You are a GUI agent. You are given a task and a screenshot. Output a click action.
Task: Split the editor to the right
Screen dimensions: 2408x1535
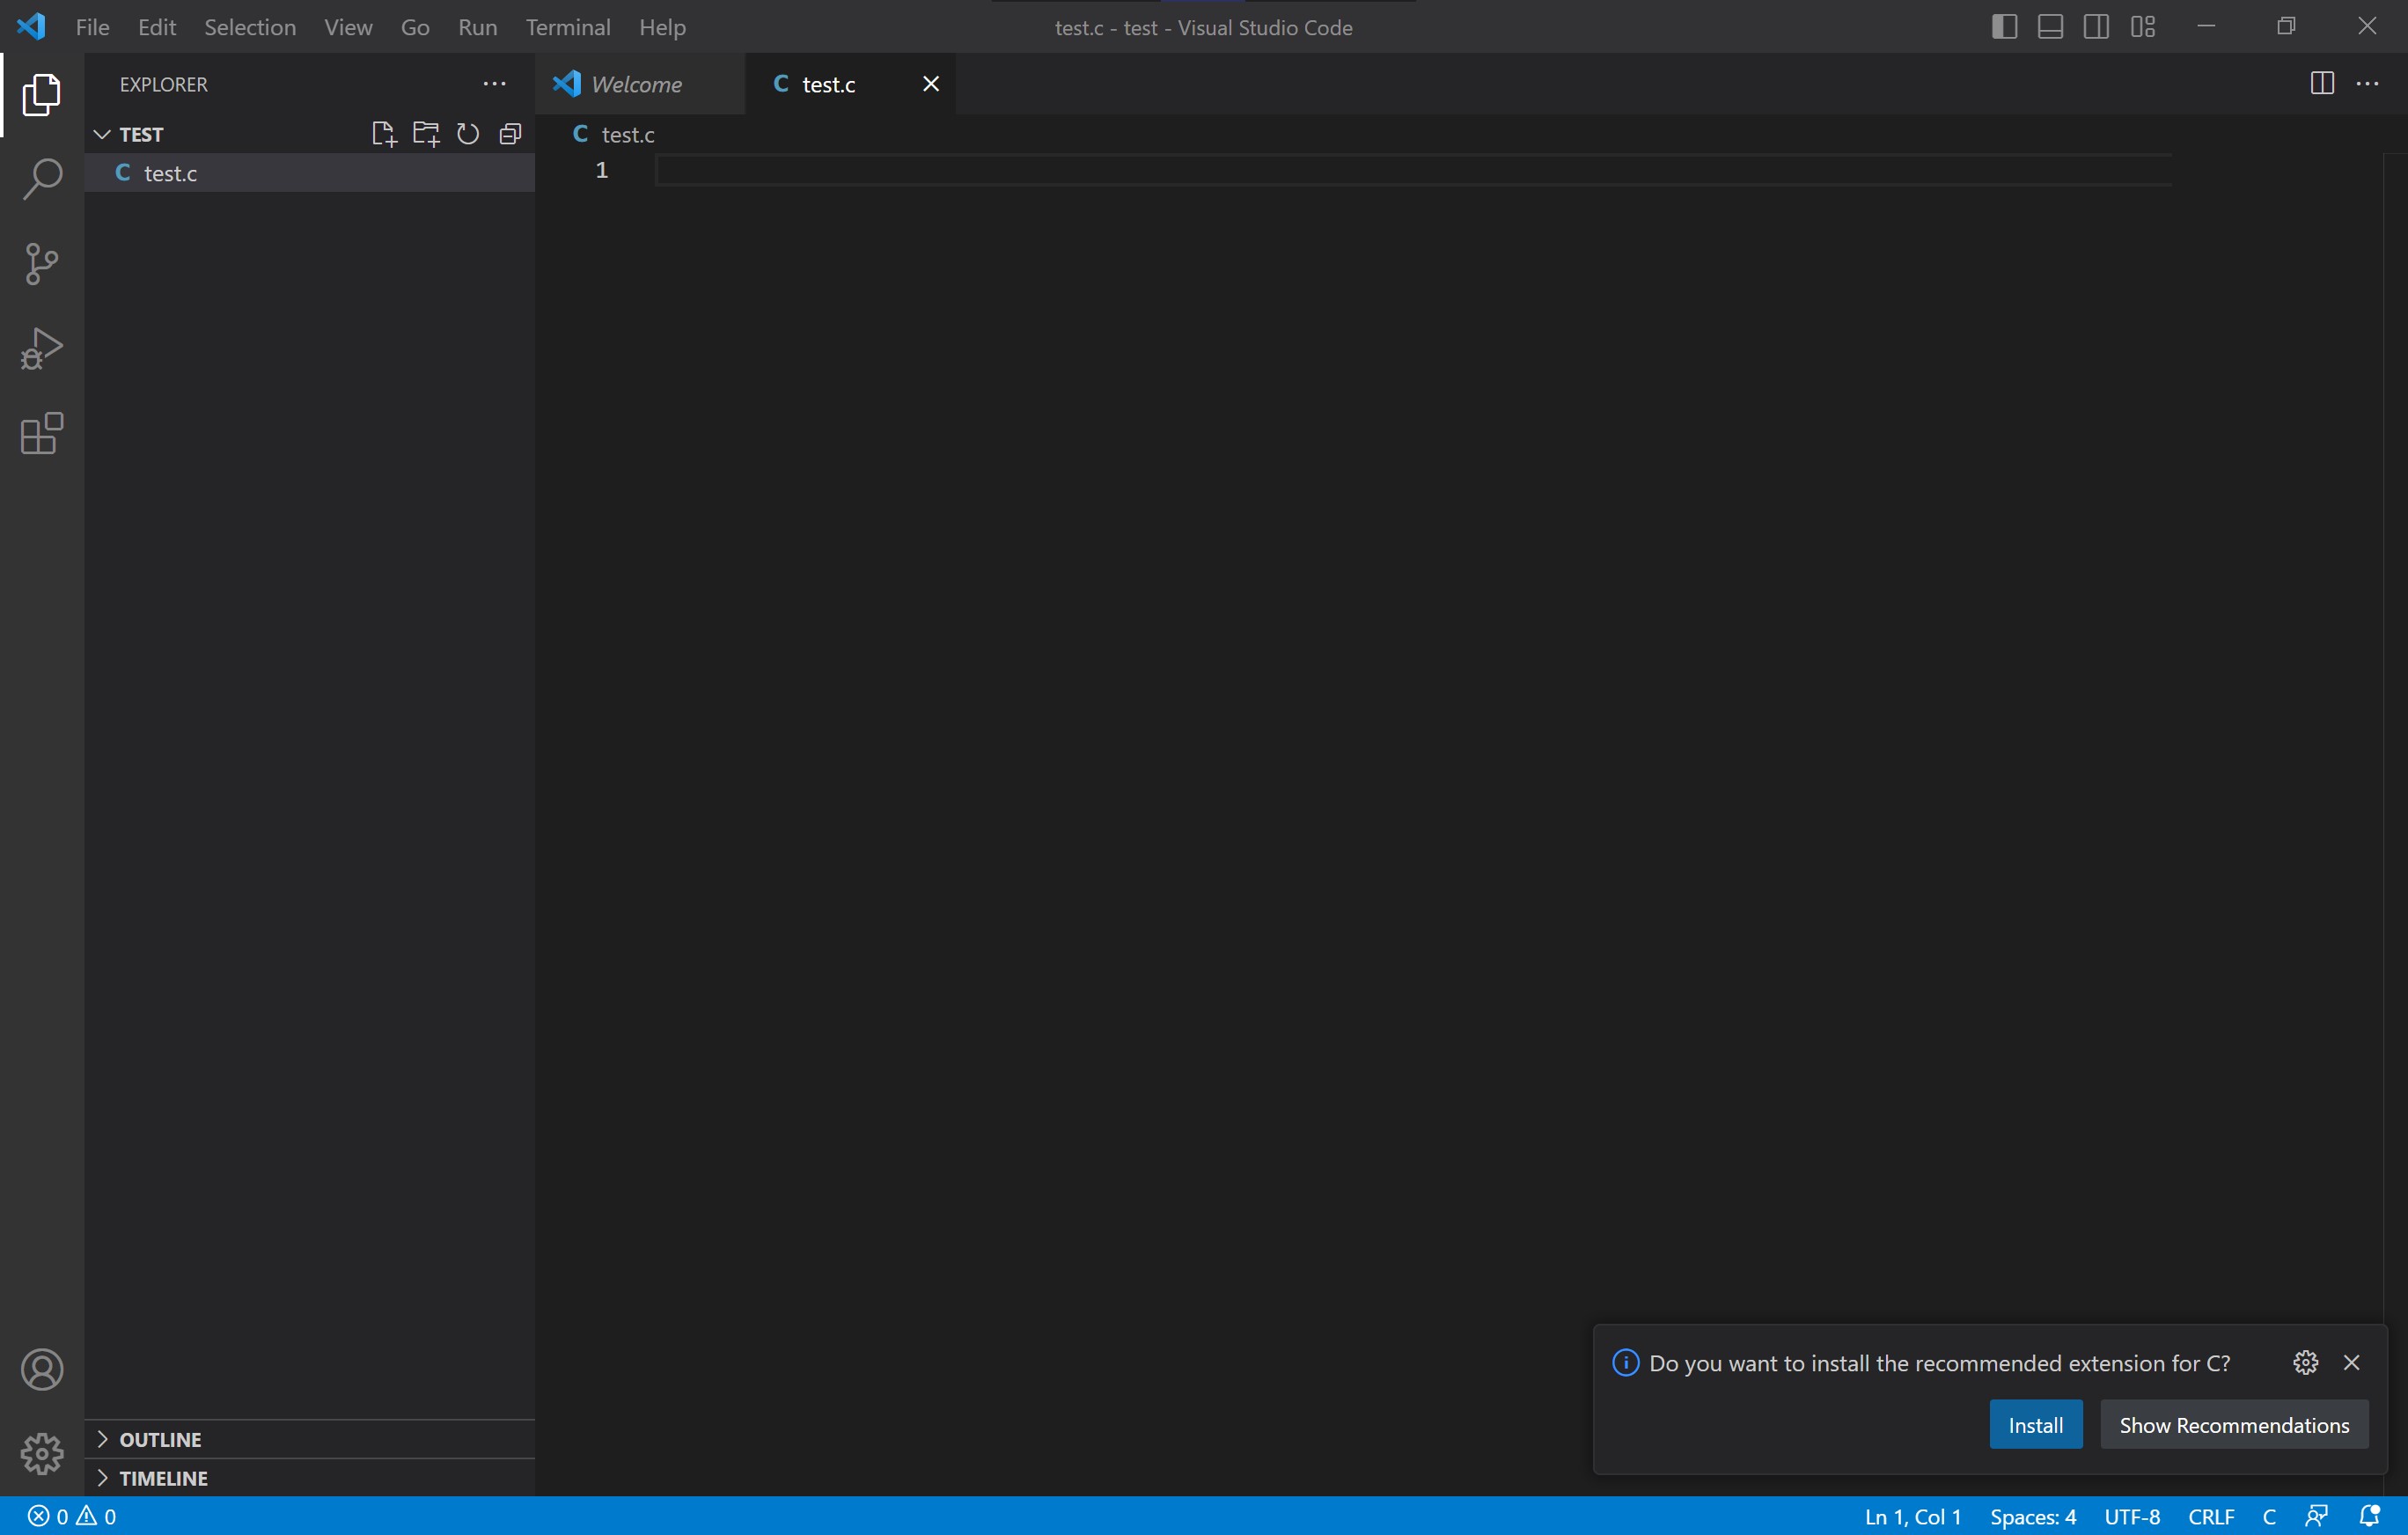tap(2322, 84)
